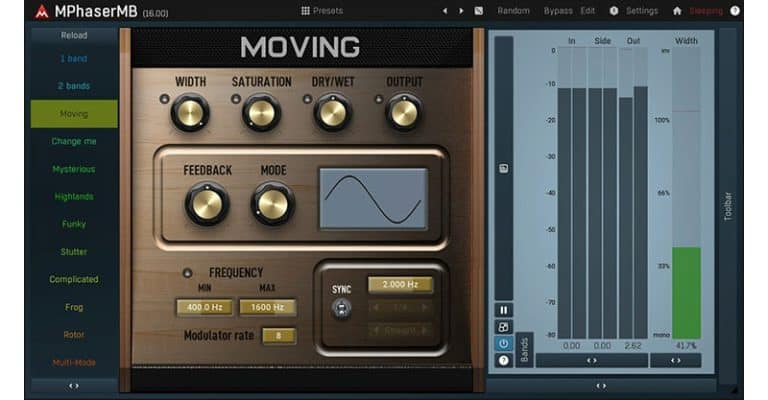Screen dimensions: 768x400
Task: Click the red Sleeping status label
Action: [x=706, y=11]
